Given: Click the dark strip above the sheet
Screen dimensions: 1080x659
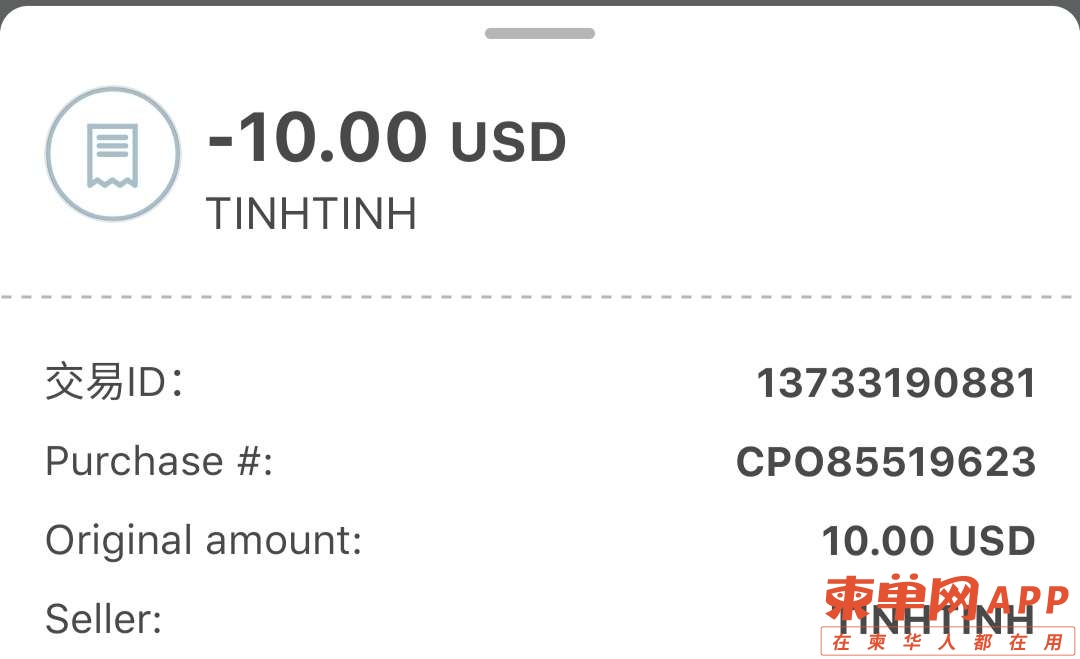Looking at the screenshot, I should coord(540,3).
